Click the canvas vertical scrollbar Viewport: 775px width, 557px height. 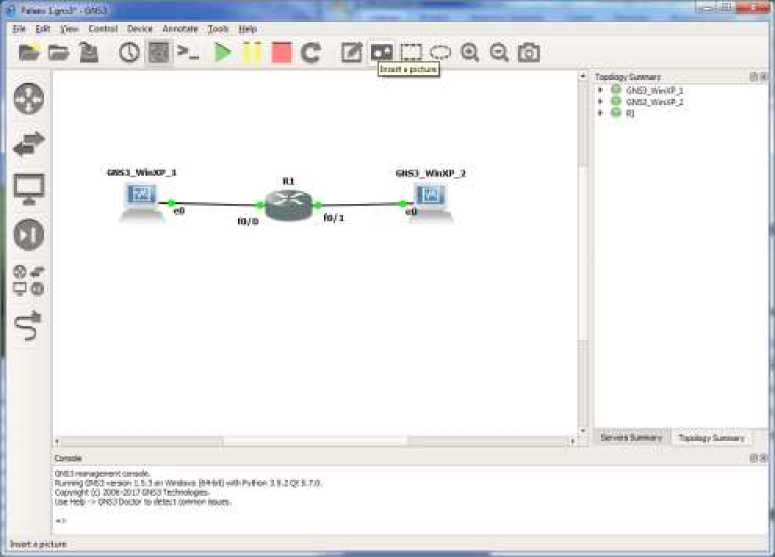[583, 254]
